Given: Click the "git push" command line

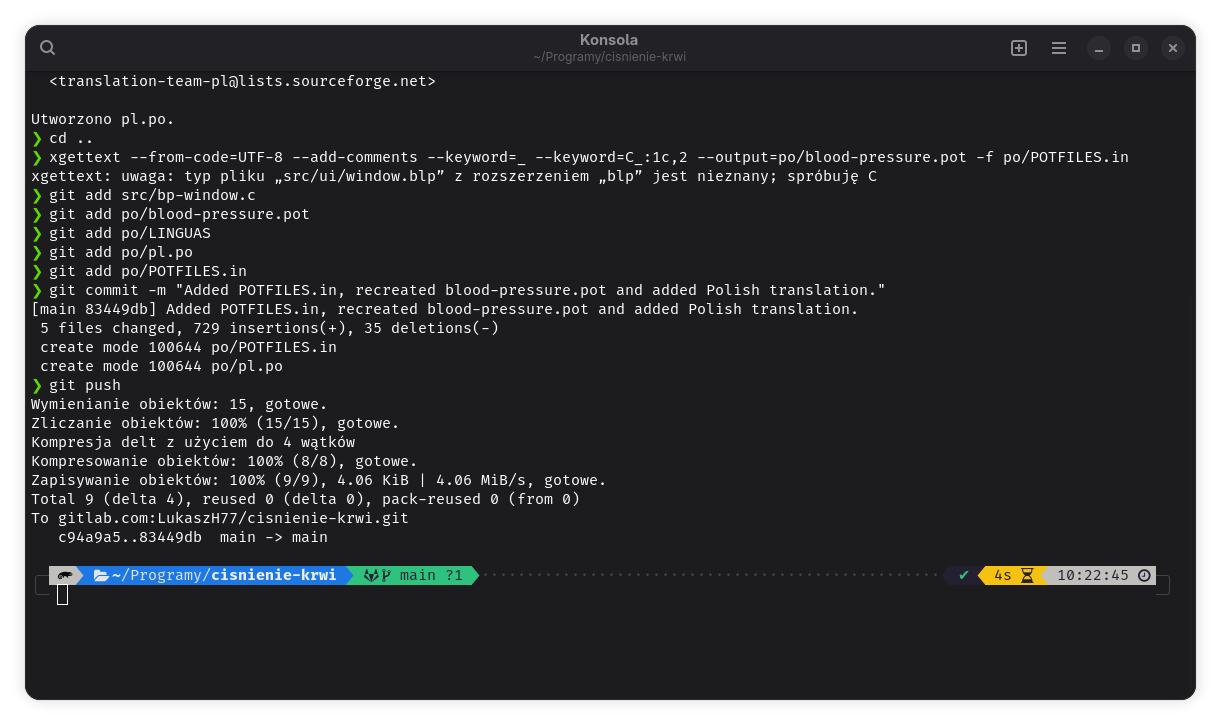Looking at the screenshot, I should 84,385.
